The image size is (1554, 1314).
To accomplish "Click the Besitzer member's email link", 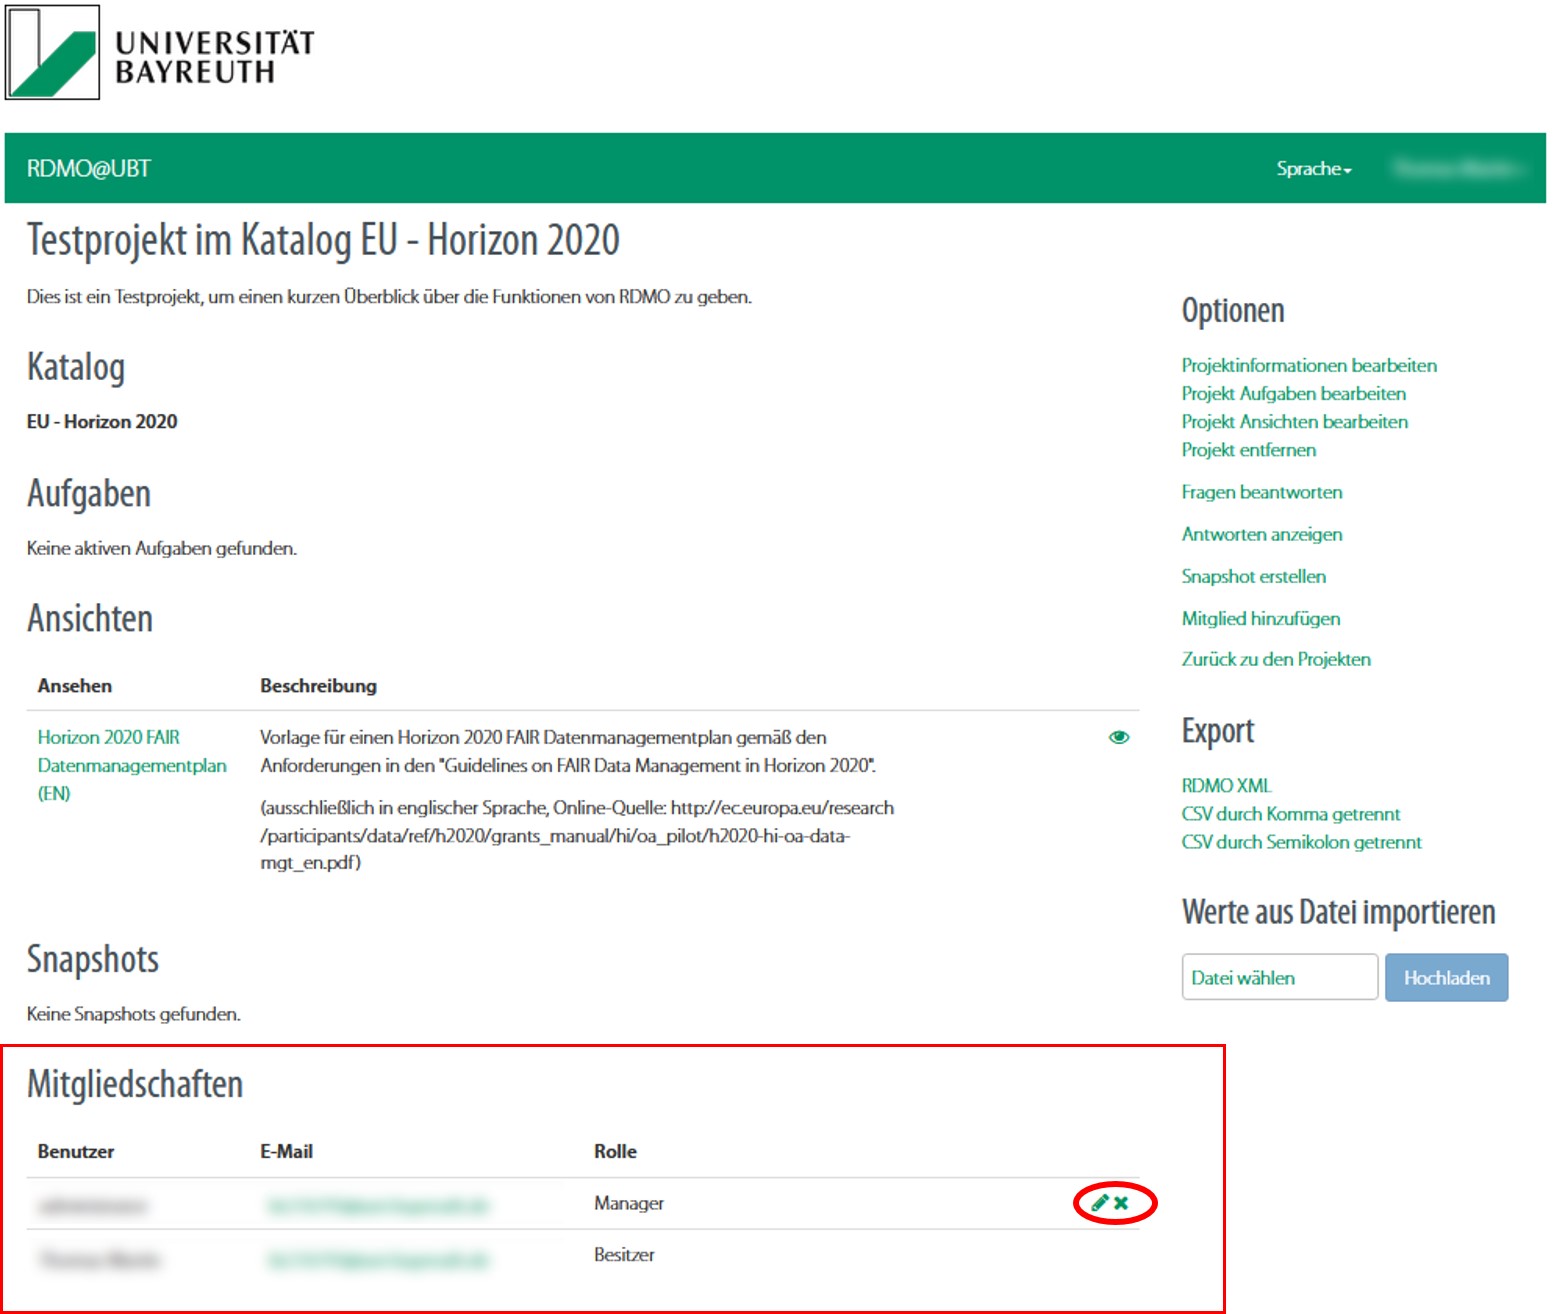I will click(378, 1259).
